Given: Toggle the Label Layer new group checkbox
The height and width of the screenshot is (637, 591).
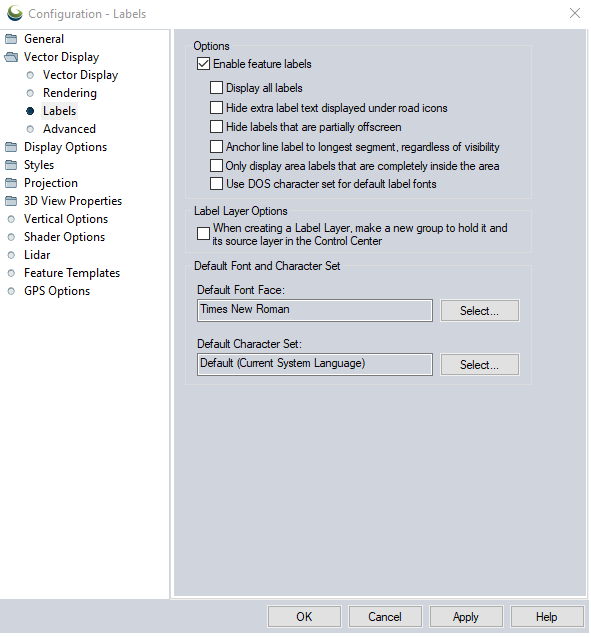Looking at the screenshot, I should coord(203,234).
